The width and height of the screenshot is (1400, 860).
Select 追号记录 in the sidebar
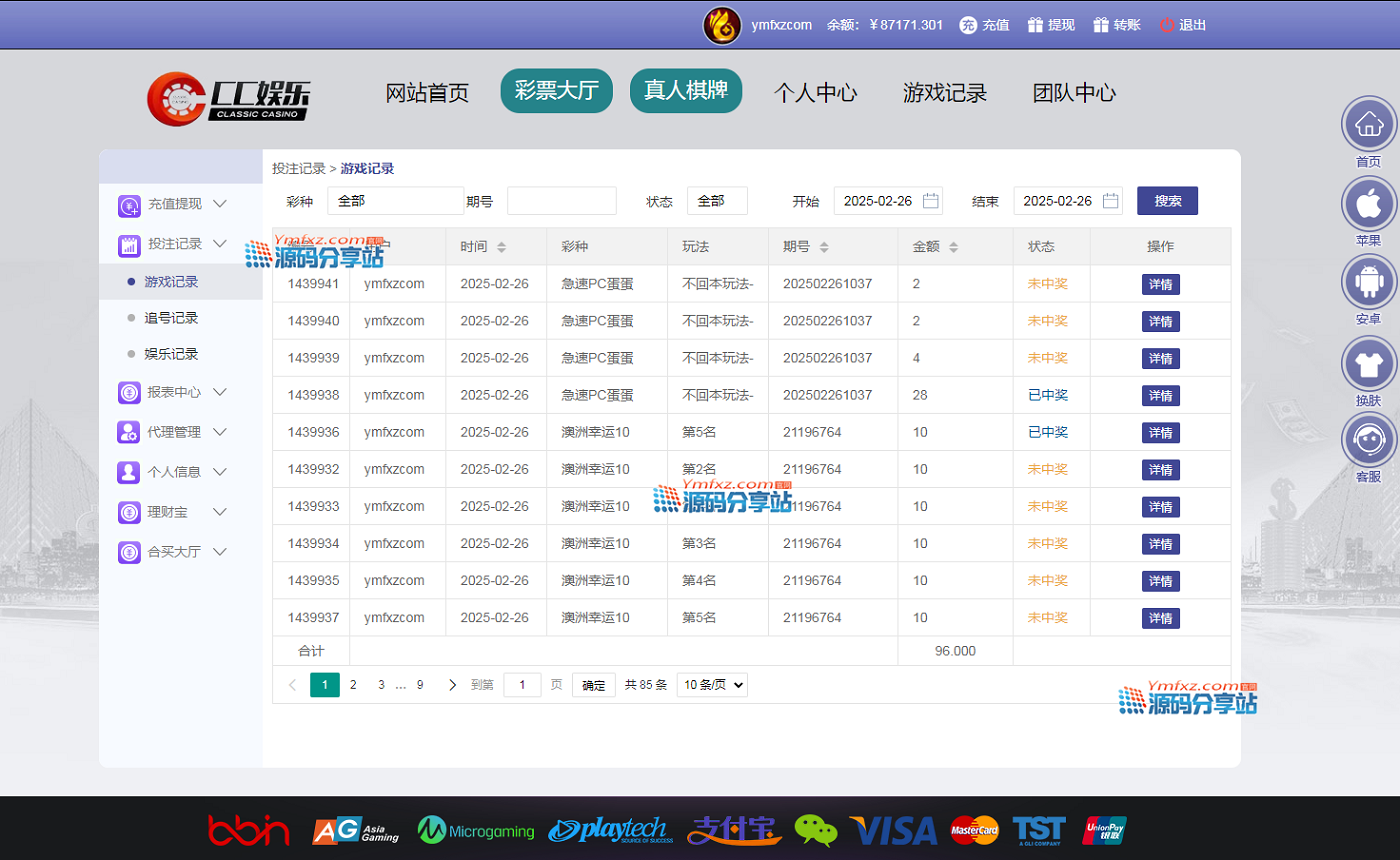click(171, 318)
